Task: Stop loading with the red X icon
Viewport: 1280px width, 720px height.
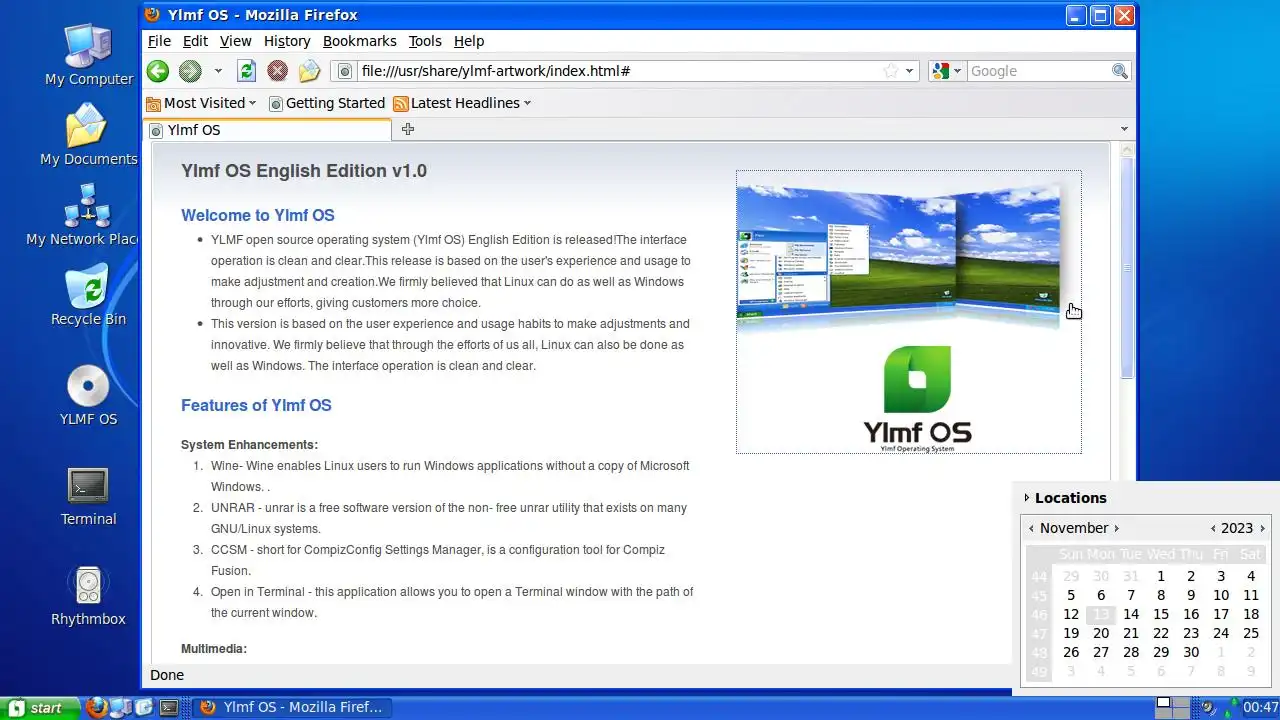Action: [x=278, y=71]
